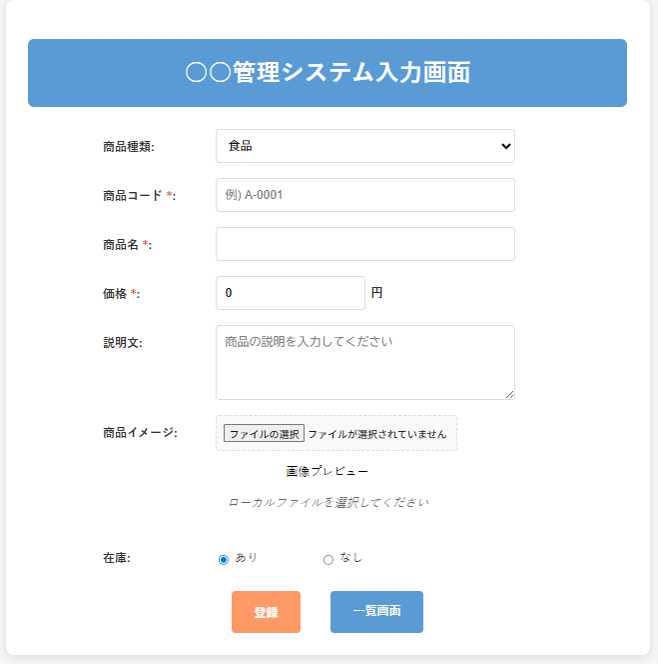Viewport: 658px width, 664px height.
Task: Click inside the 説明文 textarea
Action: click(365, 362)
